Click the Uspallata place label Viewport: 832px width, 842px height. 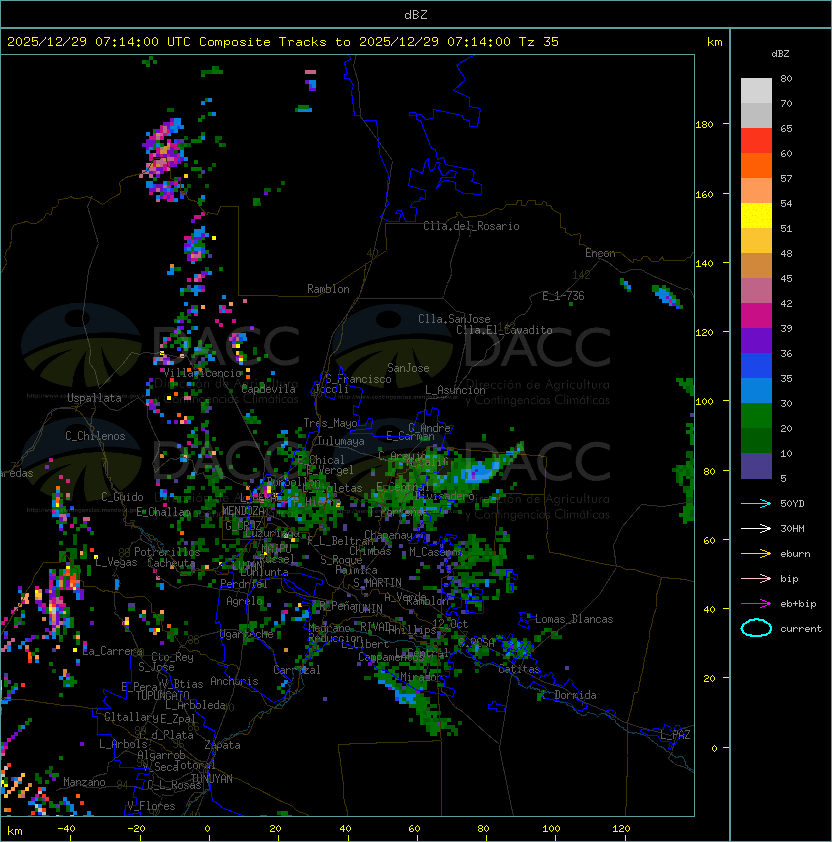[x=94, y=398]
